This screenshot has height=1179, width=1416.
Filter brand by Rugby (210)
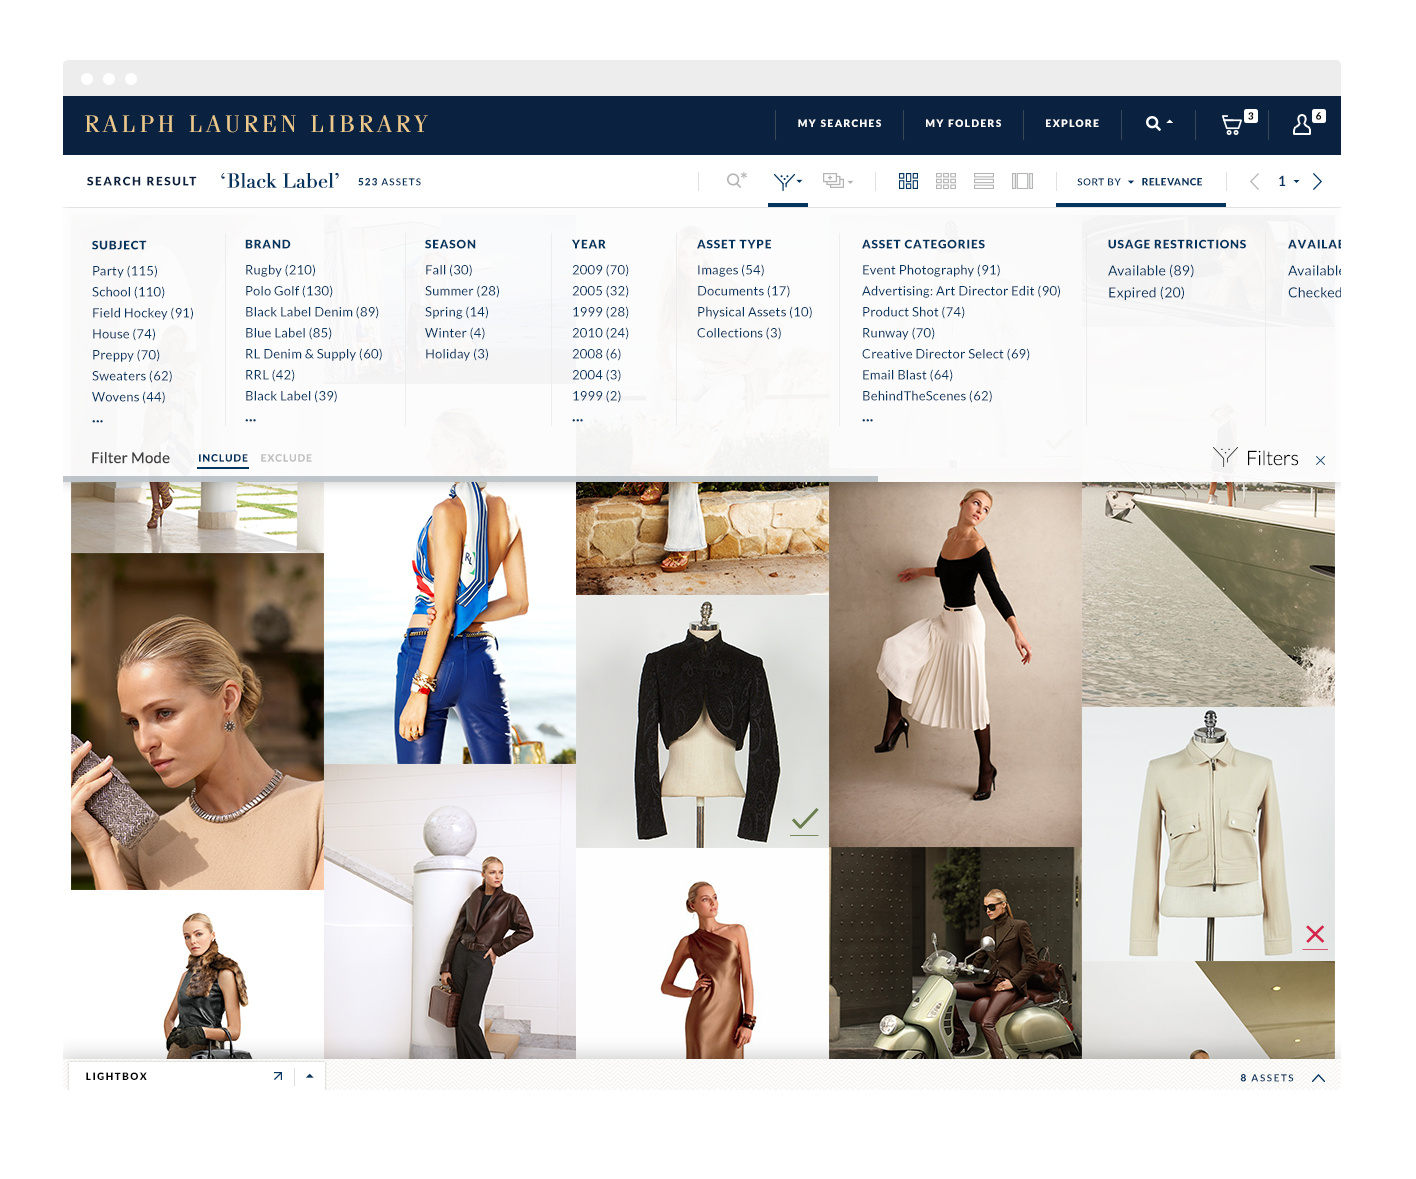281,270
